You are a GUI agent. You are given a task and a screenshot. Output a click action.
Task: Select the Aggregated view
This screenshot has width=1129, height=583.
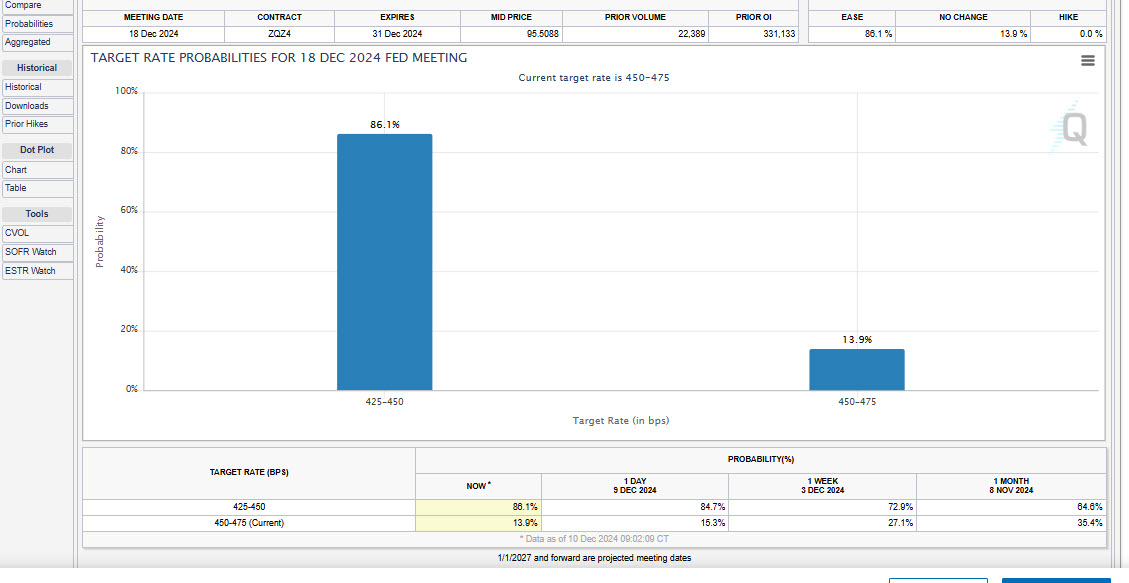tap(36, 42)
